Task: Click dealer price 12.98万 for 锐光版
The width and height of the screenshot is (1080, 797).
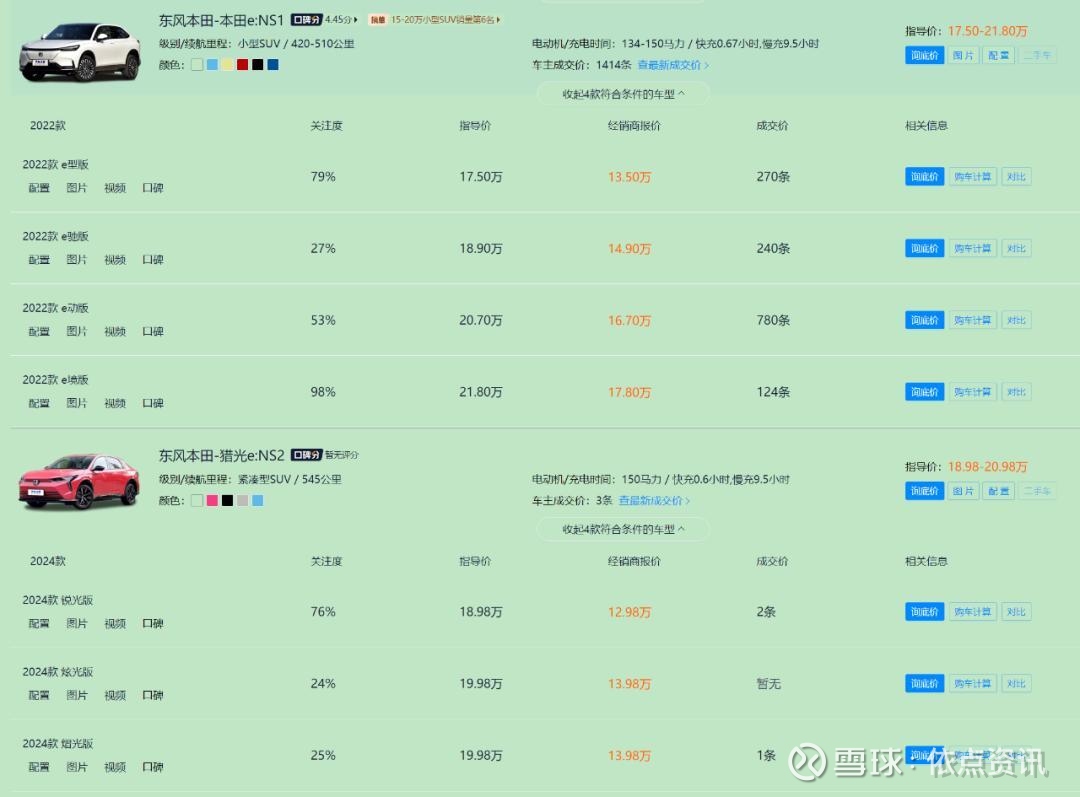Action: 629,612
